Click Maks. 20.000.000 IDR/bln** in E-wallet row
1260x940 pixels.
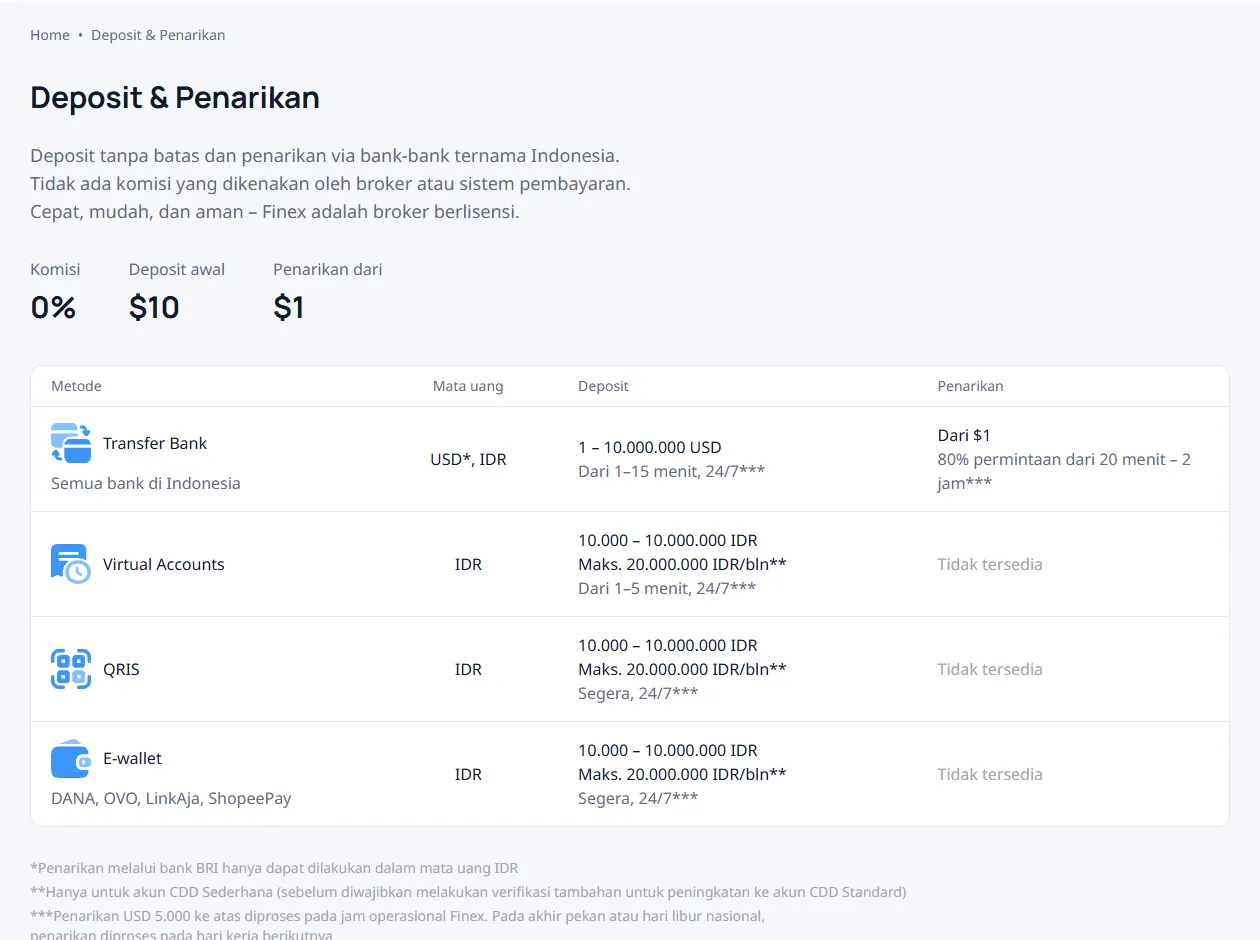(x=682, y=774)
